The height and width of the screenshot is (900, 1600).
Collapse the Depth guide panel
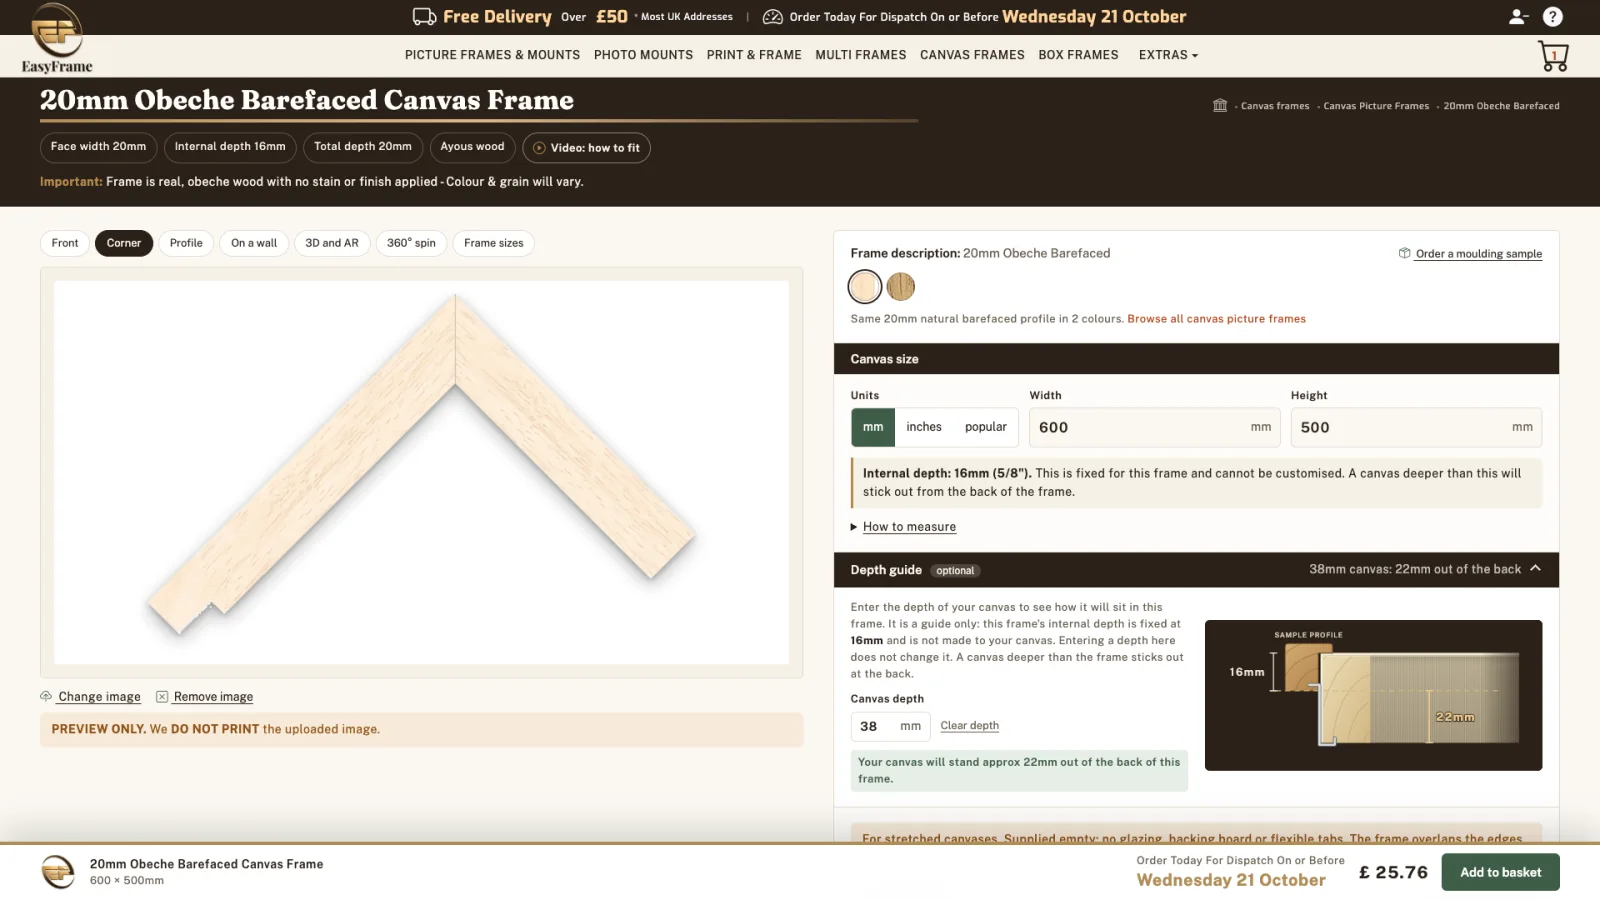coord(1535,569)
